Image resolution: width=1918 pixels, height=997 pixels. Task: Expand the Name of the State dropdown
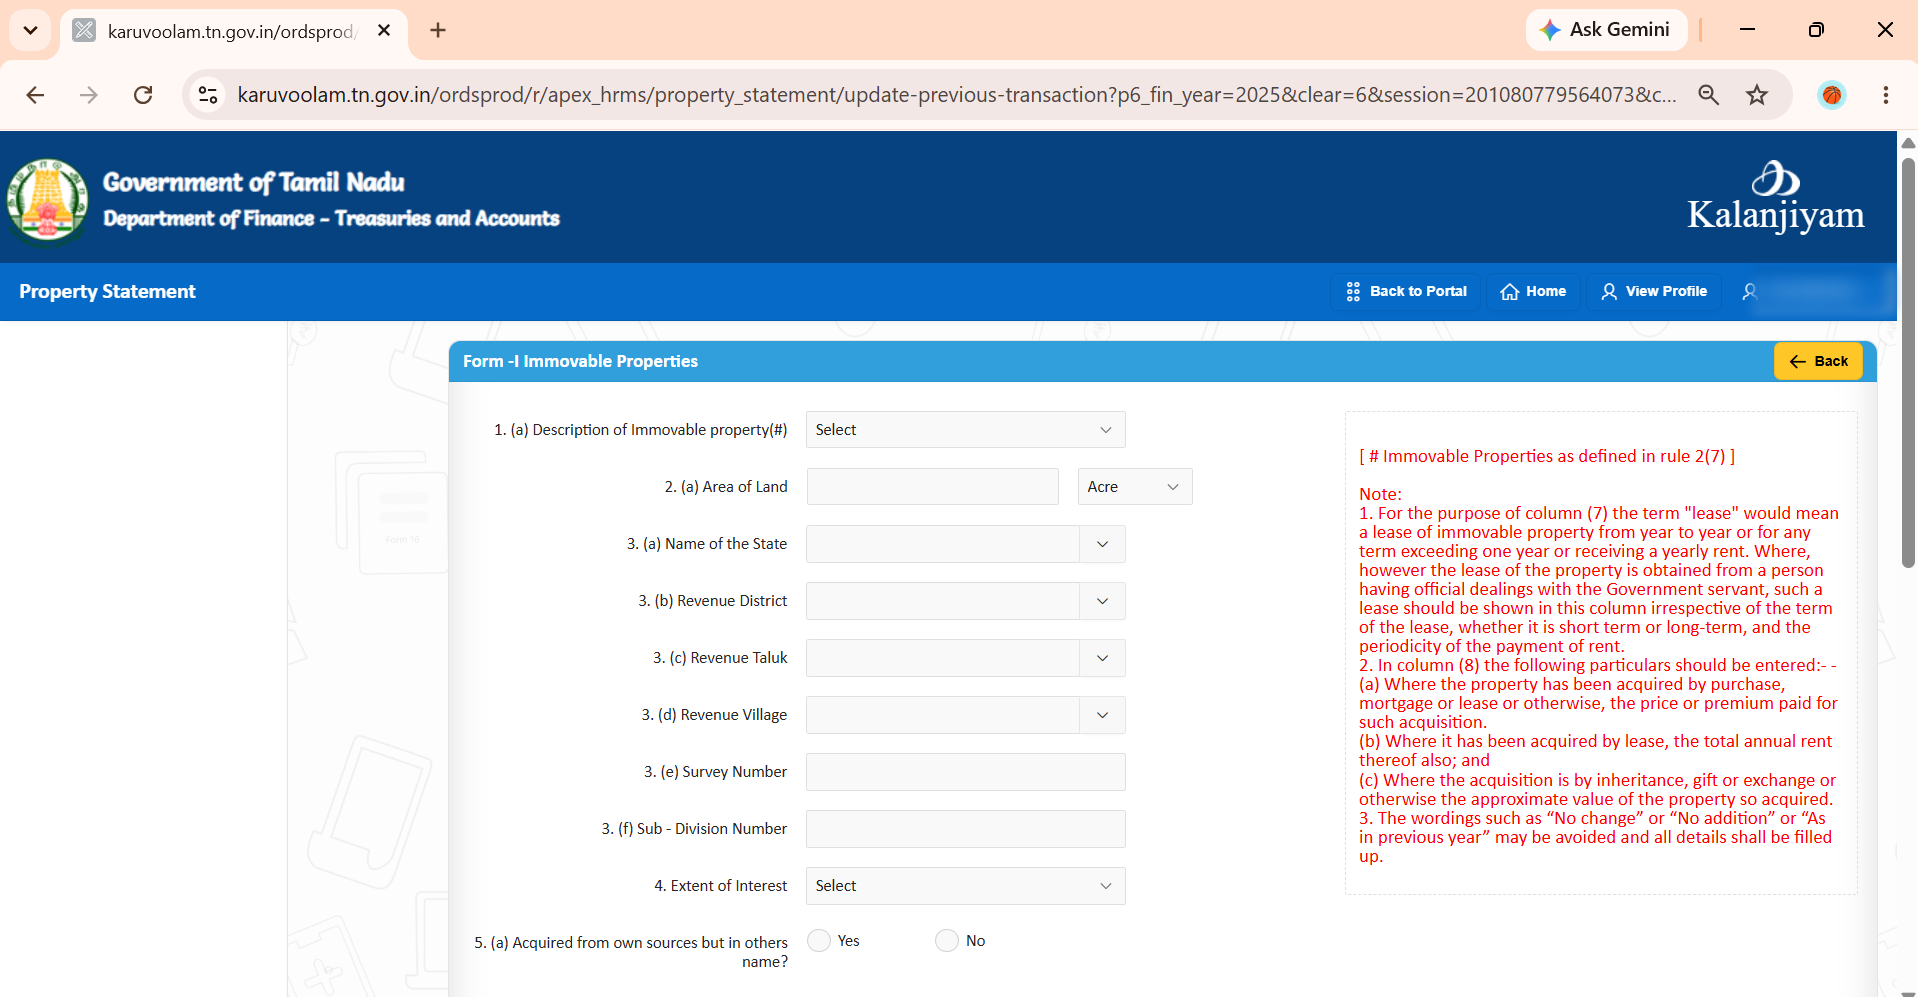point(1102,544)
